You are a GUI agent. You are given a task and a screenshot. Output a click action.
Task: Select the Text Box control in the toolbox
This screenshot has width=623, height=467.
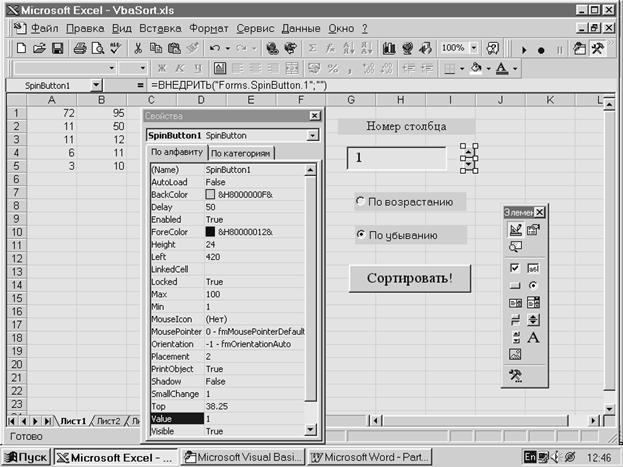pyautogui.click(x=533, y=268)
